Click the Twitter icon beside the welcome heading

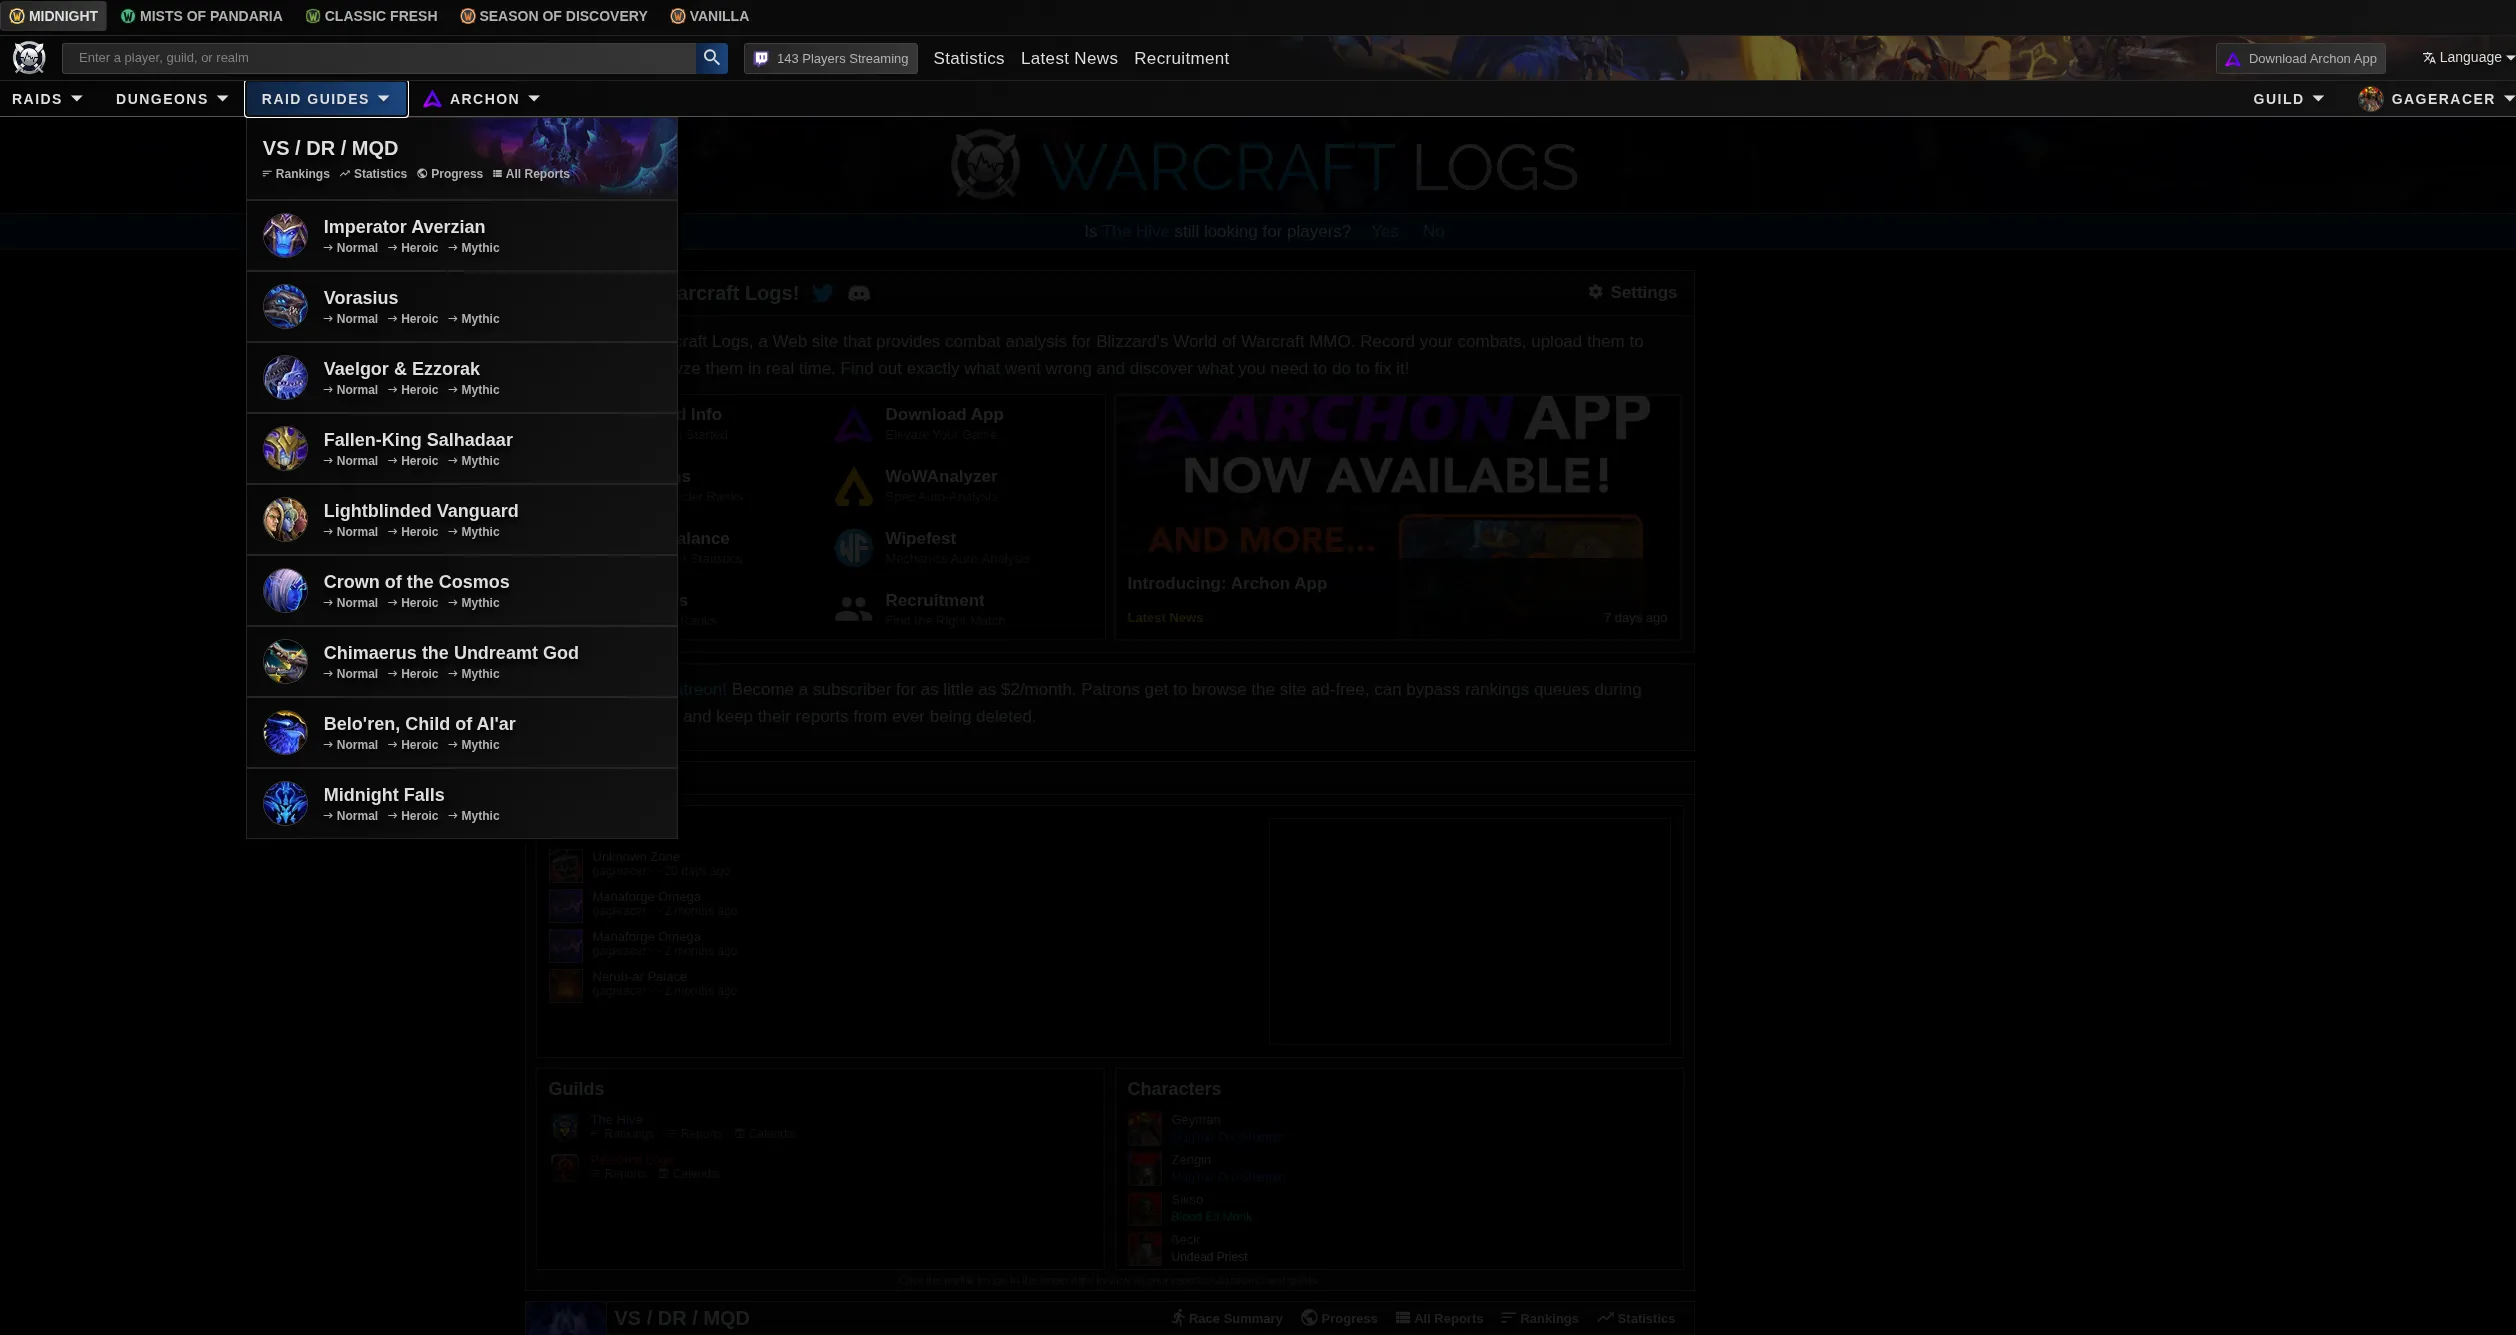pos(823,293)
